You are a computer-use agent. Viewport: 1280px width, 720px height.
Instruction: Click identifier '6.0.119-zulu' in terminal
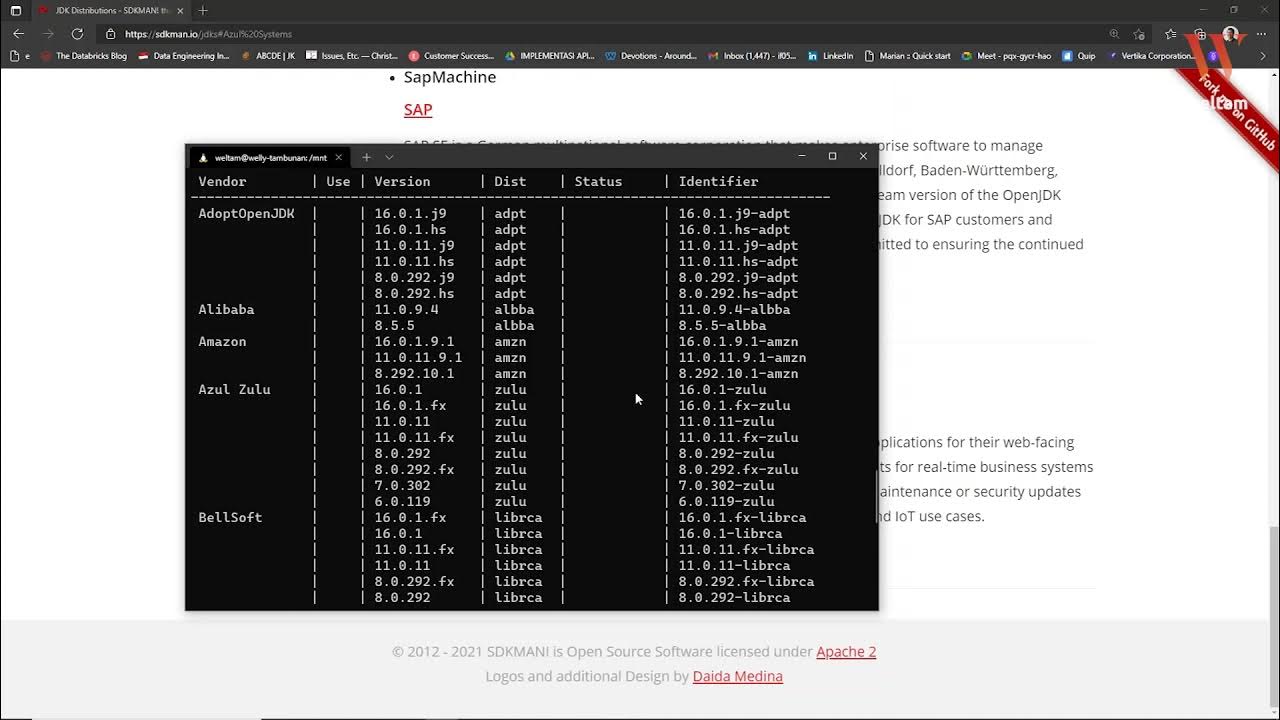click(726, 501)
